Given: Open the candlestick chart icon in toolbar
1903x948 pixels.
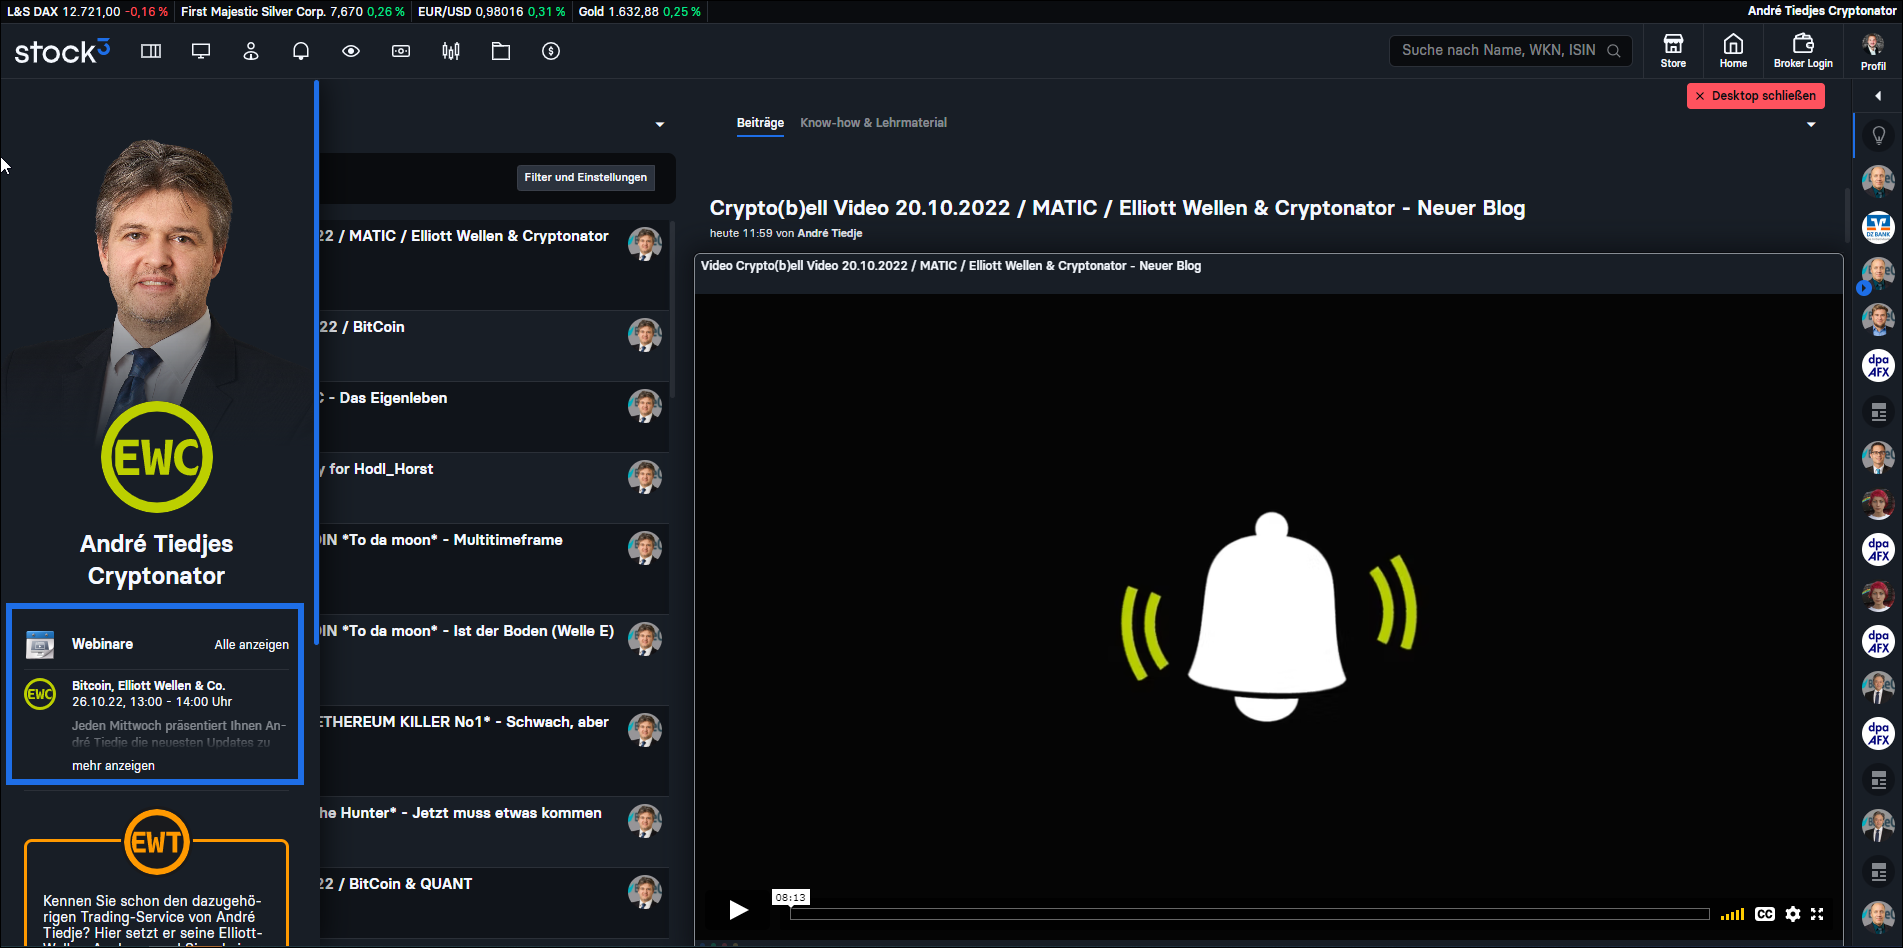Looking at the screenshot, I should pos(451,51).
